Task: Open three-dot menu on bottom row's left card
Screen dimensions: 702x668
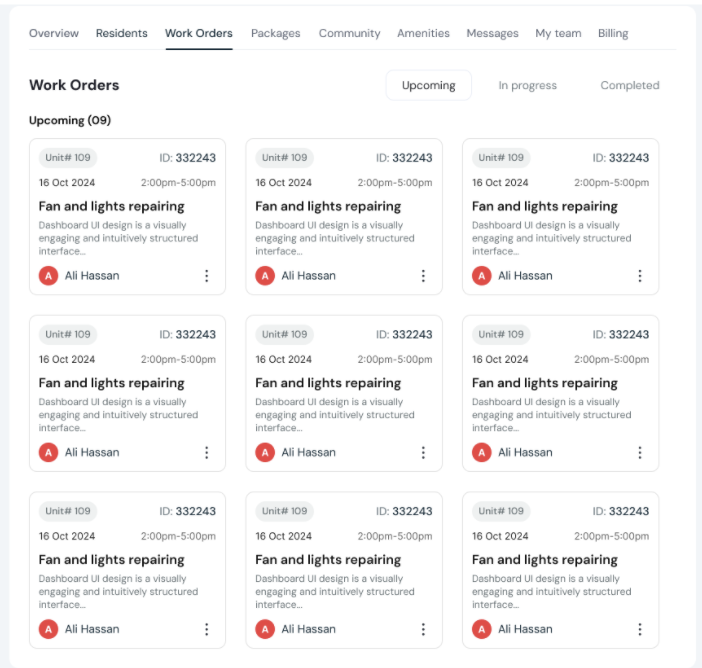Action: pyautogui.click(x=207, y=630)
